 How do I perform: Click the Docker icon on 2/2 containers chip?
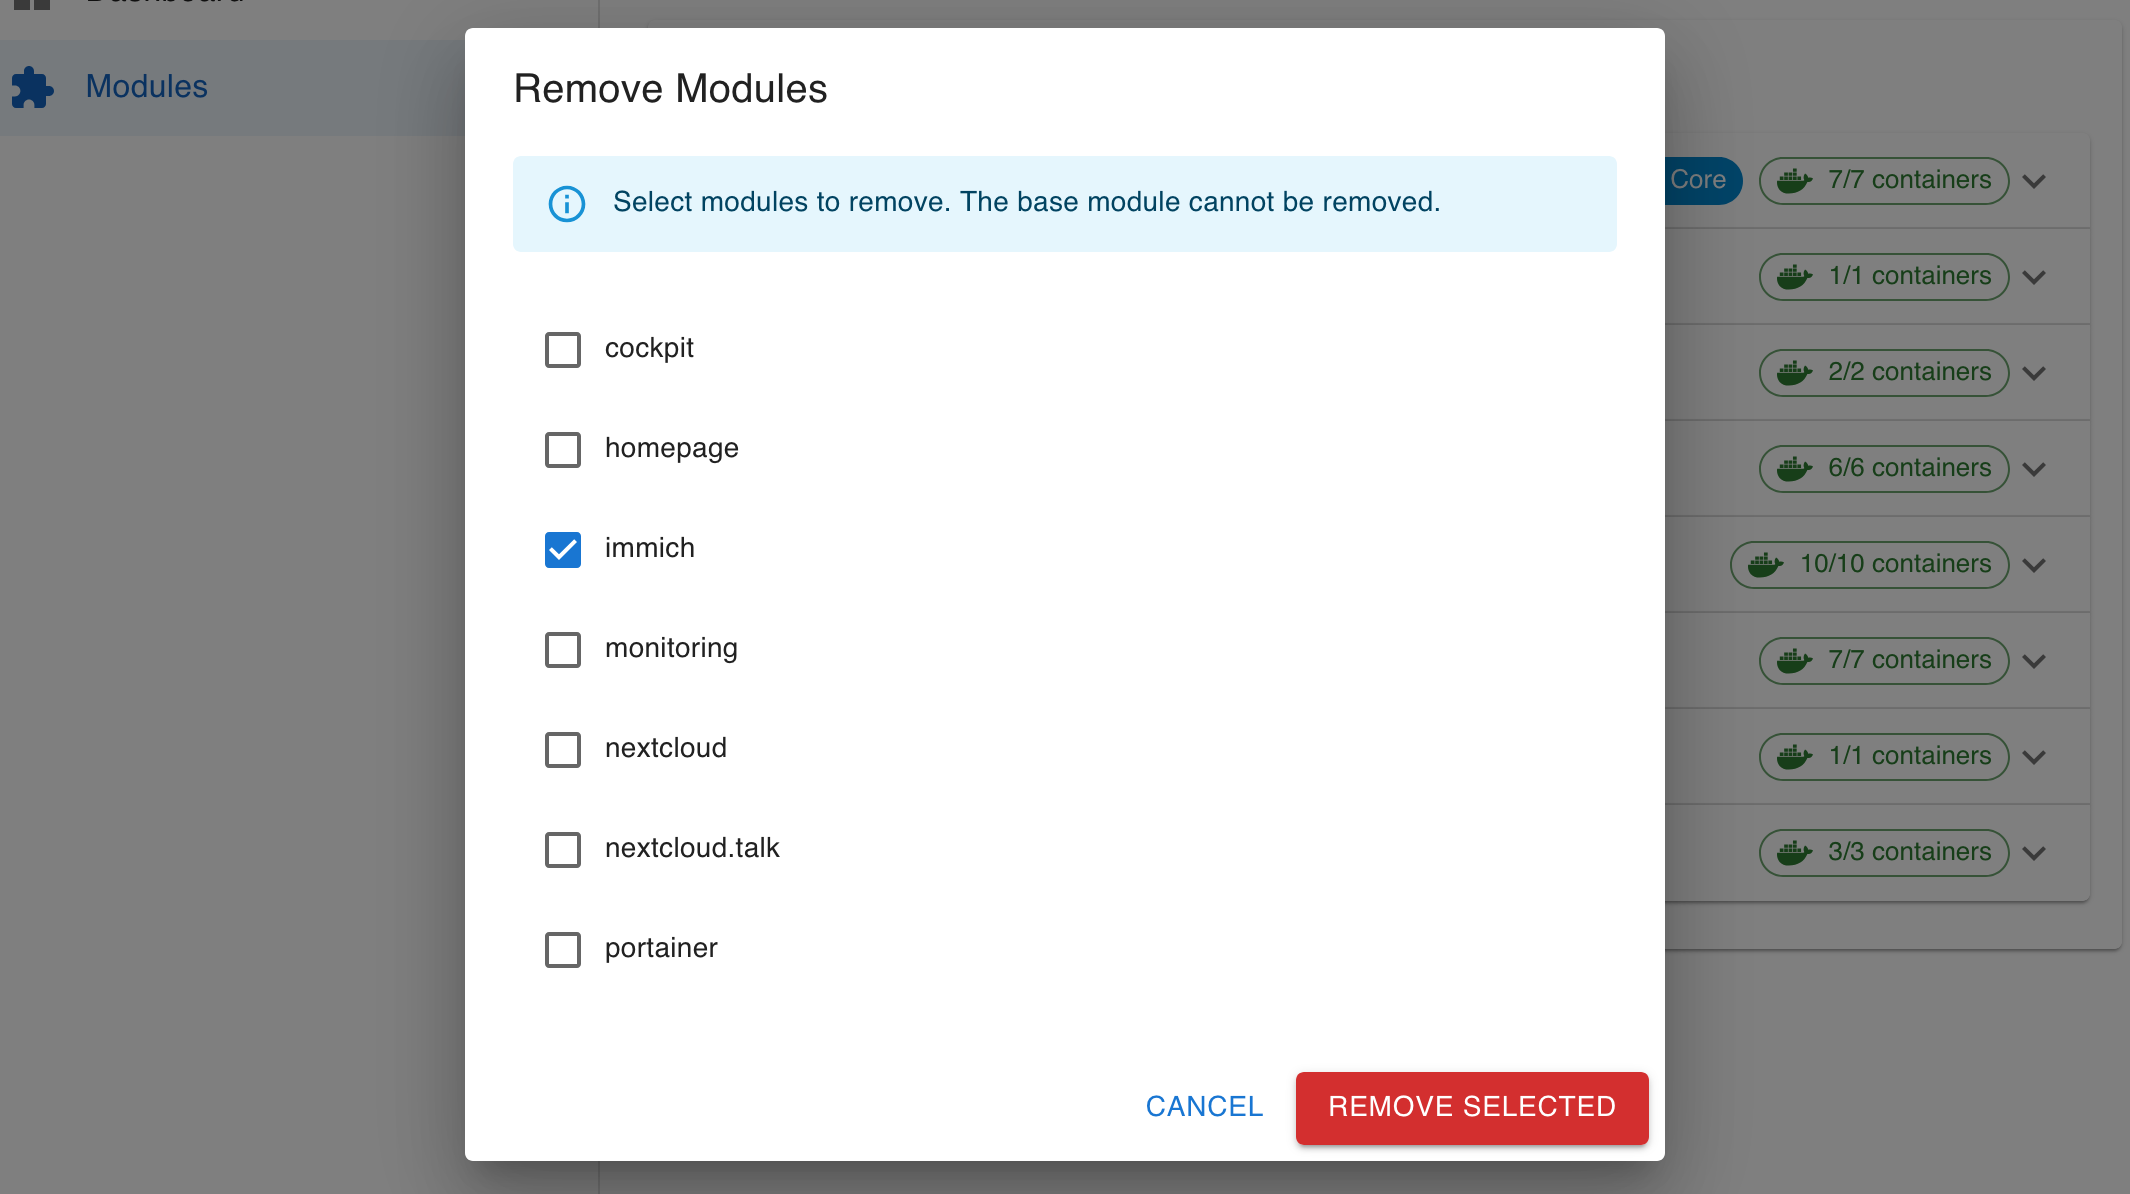tap(1795, 373)
